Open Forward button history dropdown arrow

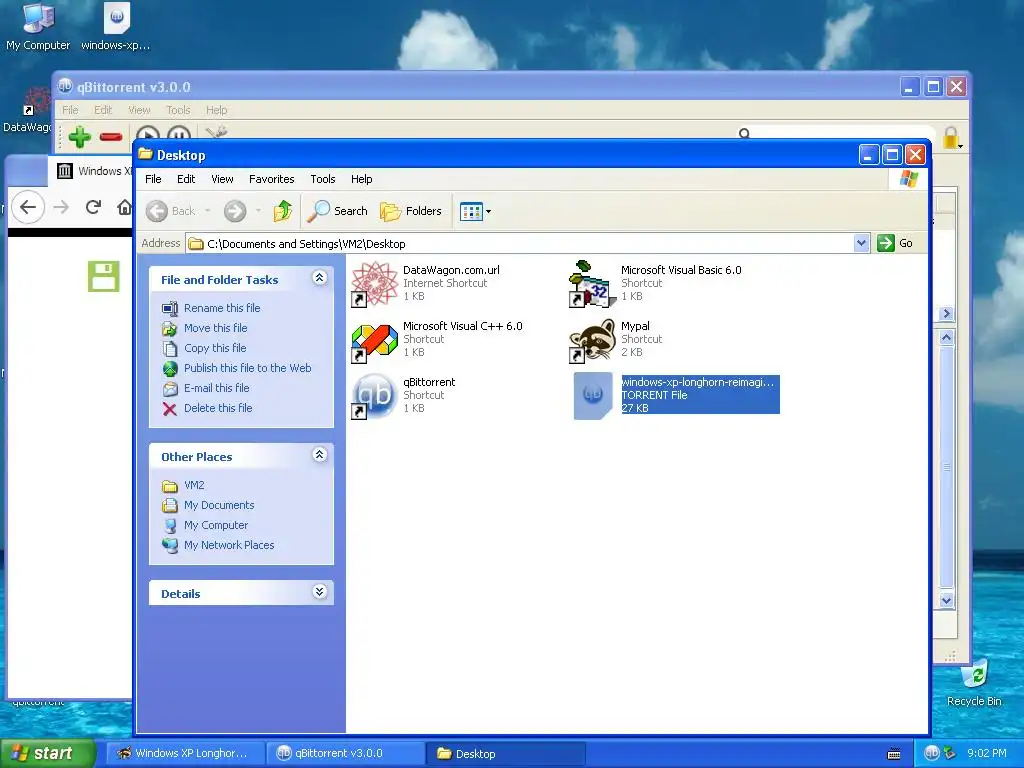pos(259,211)
